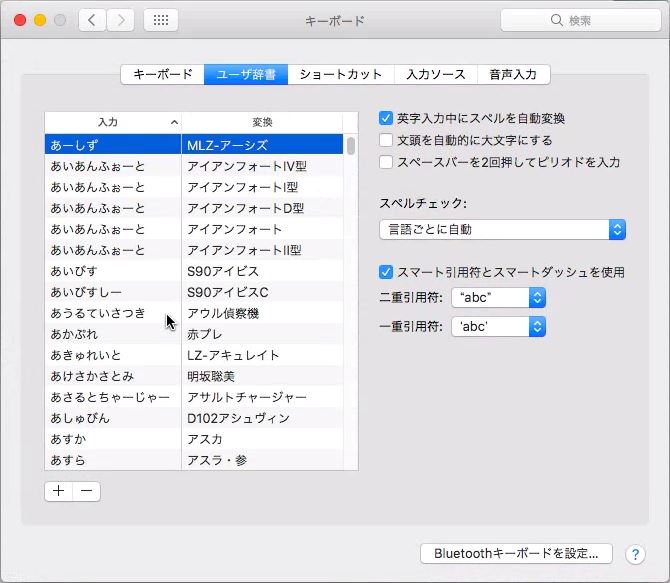Select the MLZ-アーシズ conversion cell
Screen dimensions: 670x583
click(x=262, y=145)
